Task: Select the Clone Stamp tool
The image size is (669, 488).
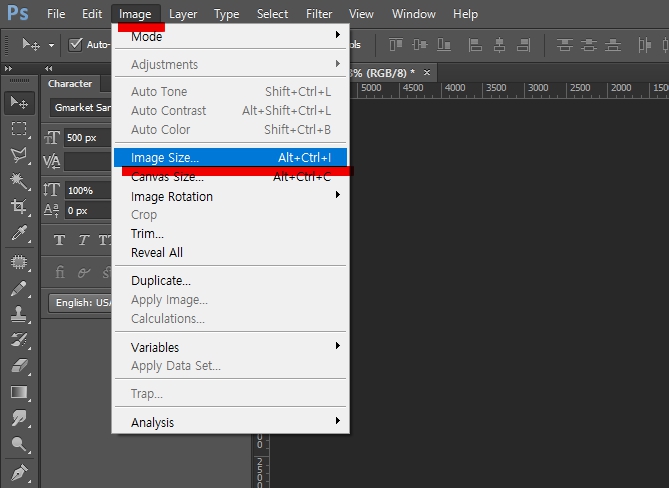Action: (19, 314)
